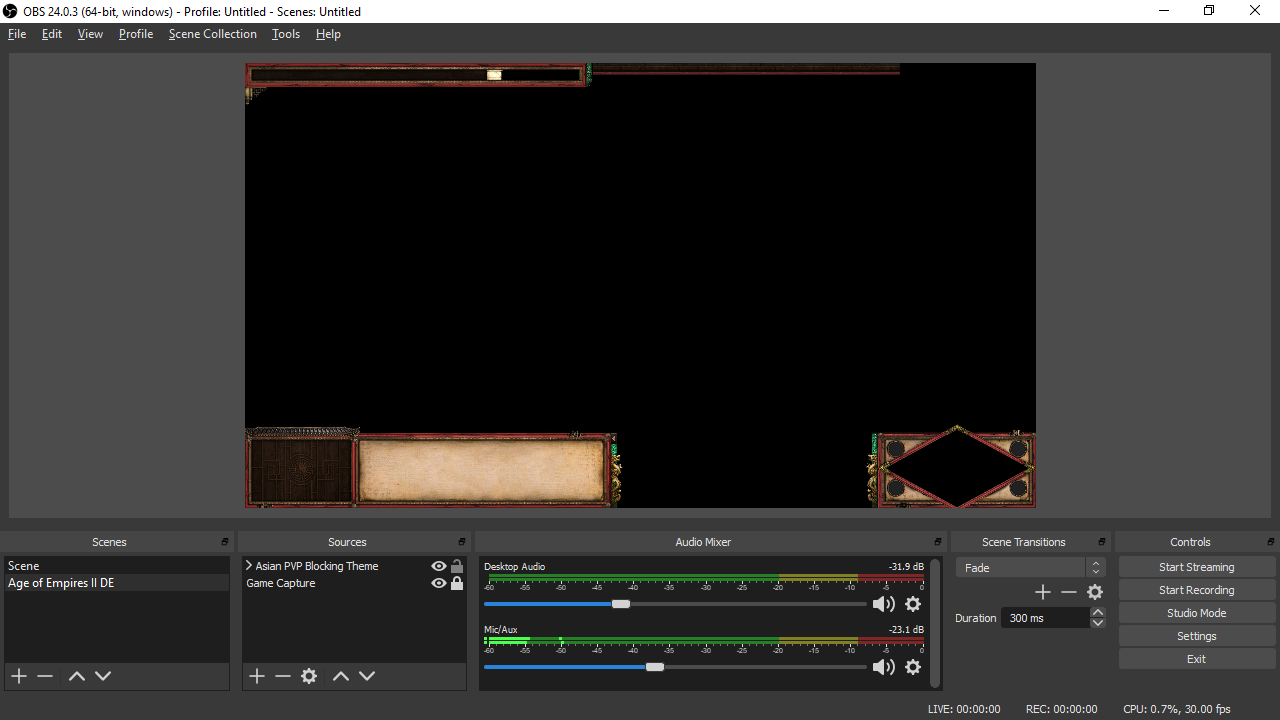This screenshot has width=1280, height=720.
Task: Open the Tools menu
Action: tap(285, 34)
